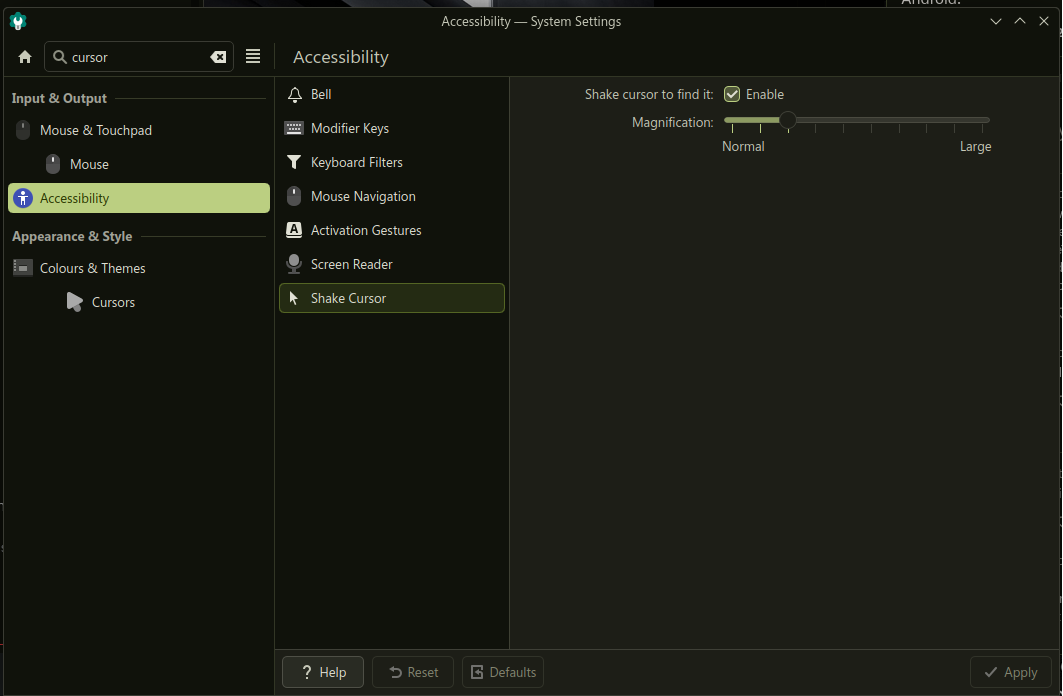Open the Keyboard Filters page
The height and width of the screenshot is (696, 1063).
point(392,162)
